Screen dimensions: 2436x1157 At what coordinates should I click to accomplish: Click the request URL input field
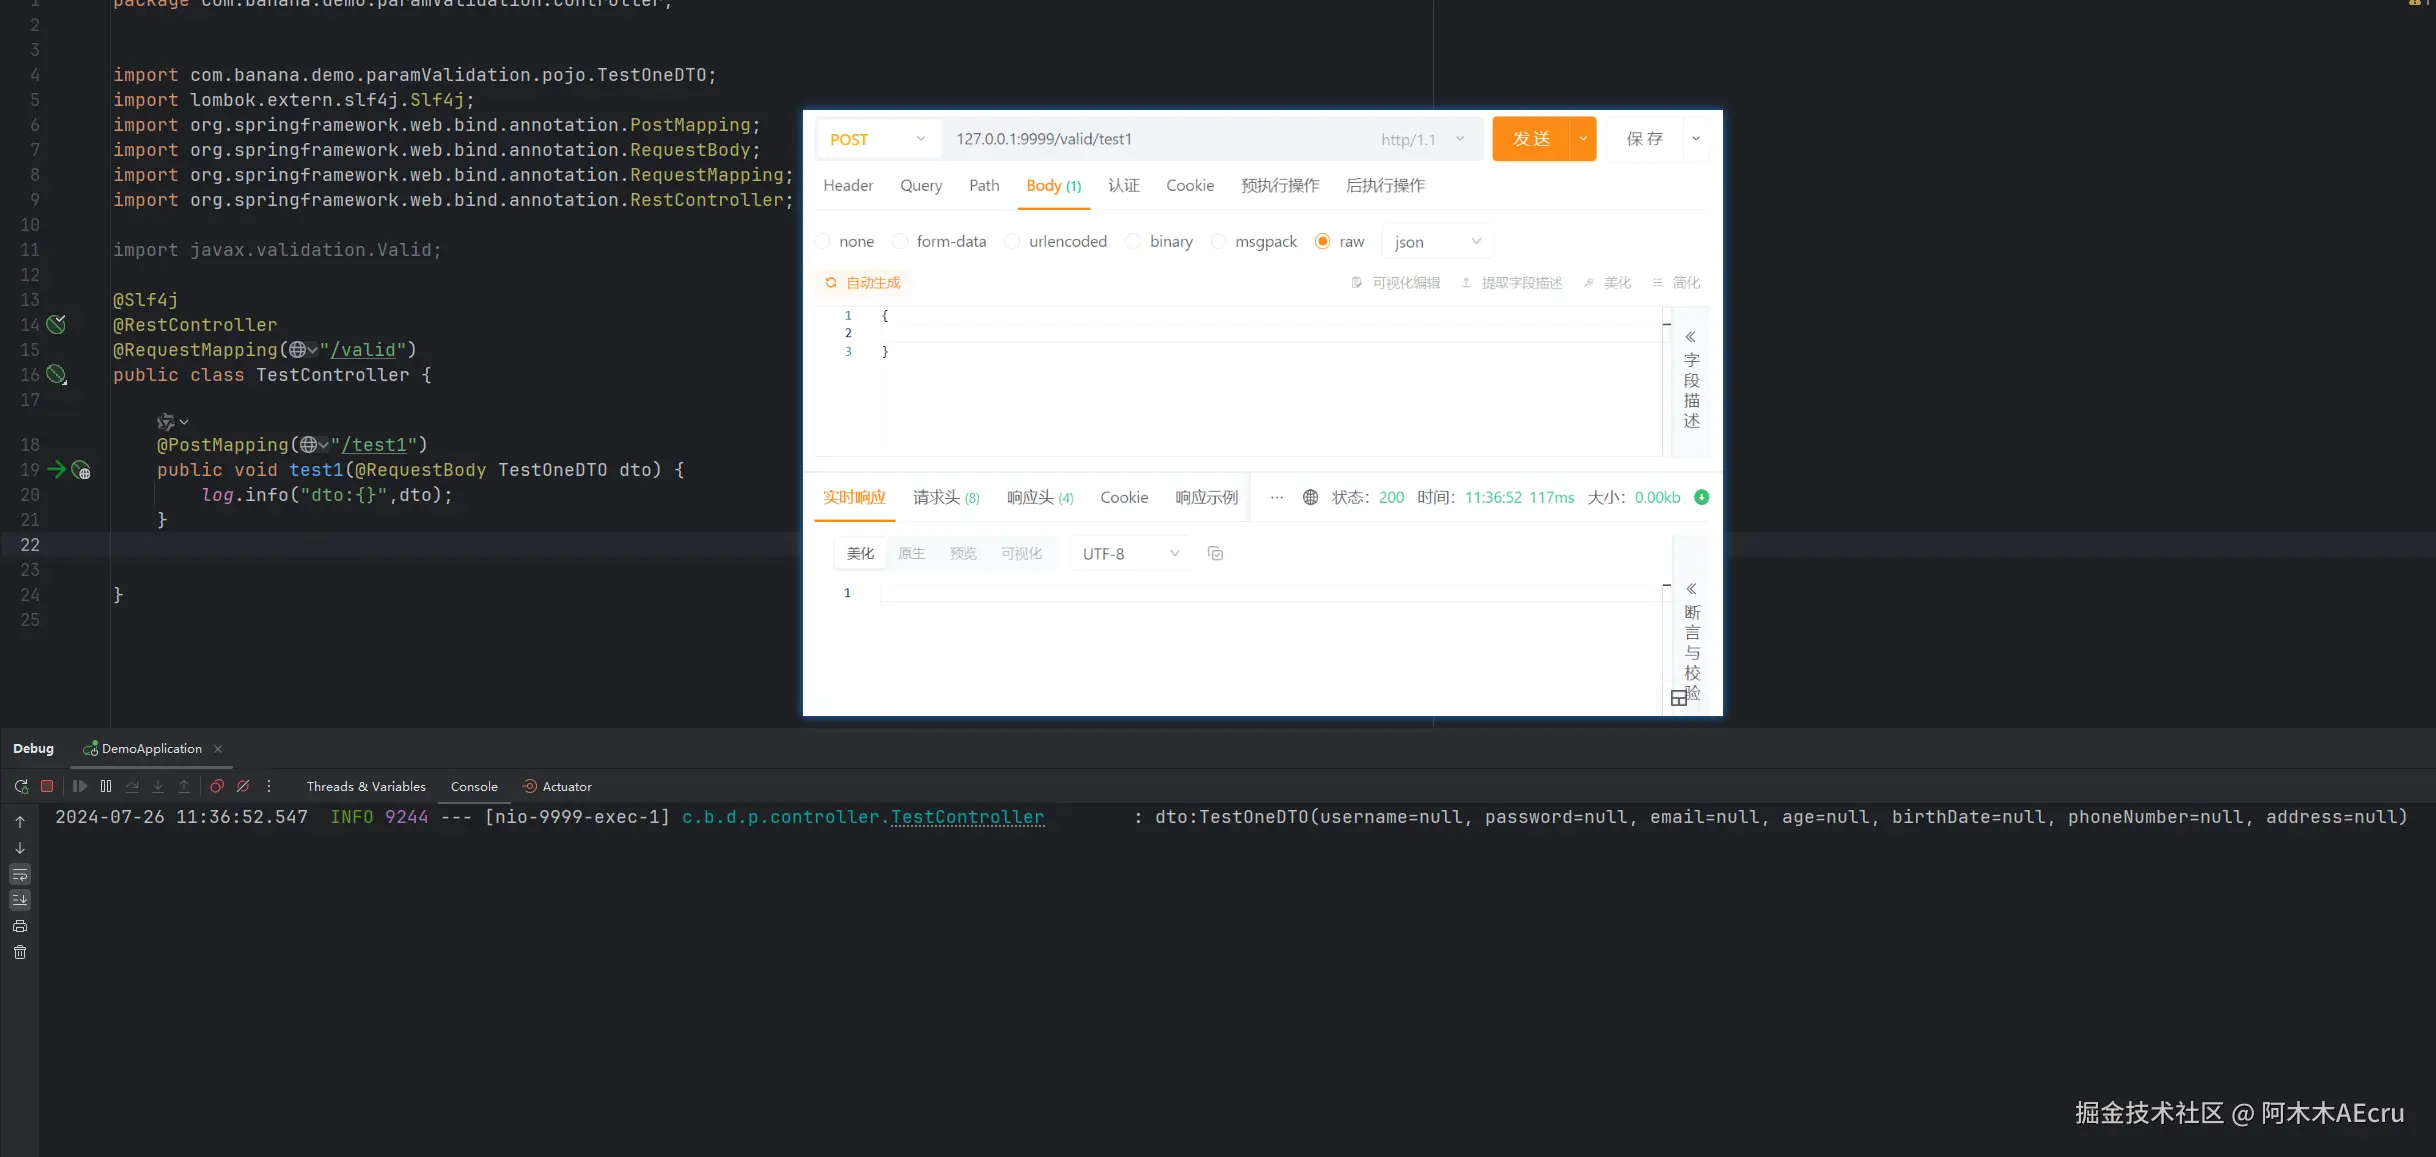[x=1150, y=140]
